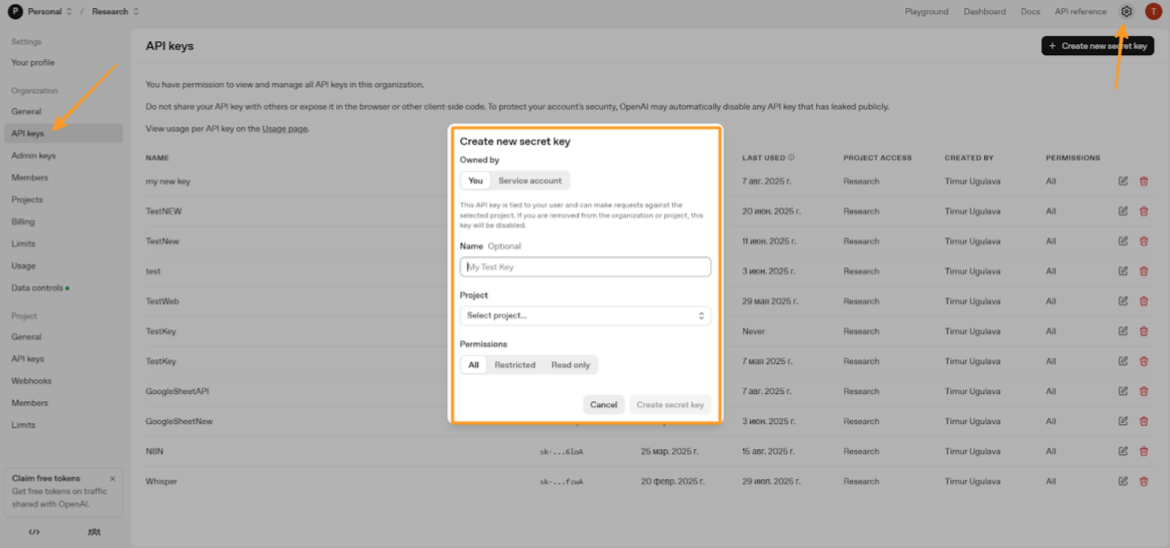
Task: Open the user avatar T menu
Action: [x=1153, y=11]
